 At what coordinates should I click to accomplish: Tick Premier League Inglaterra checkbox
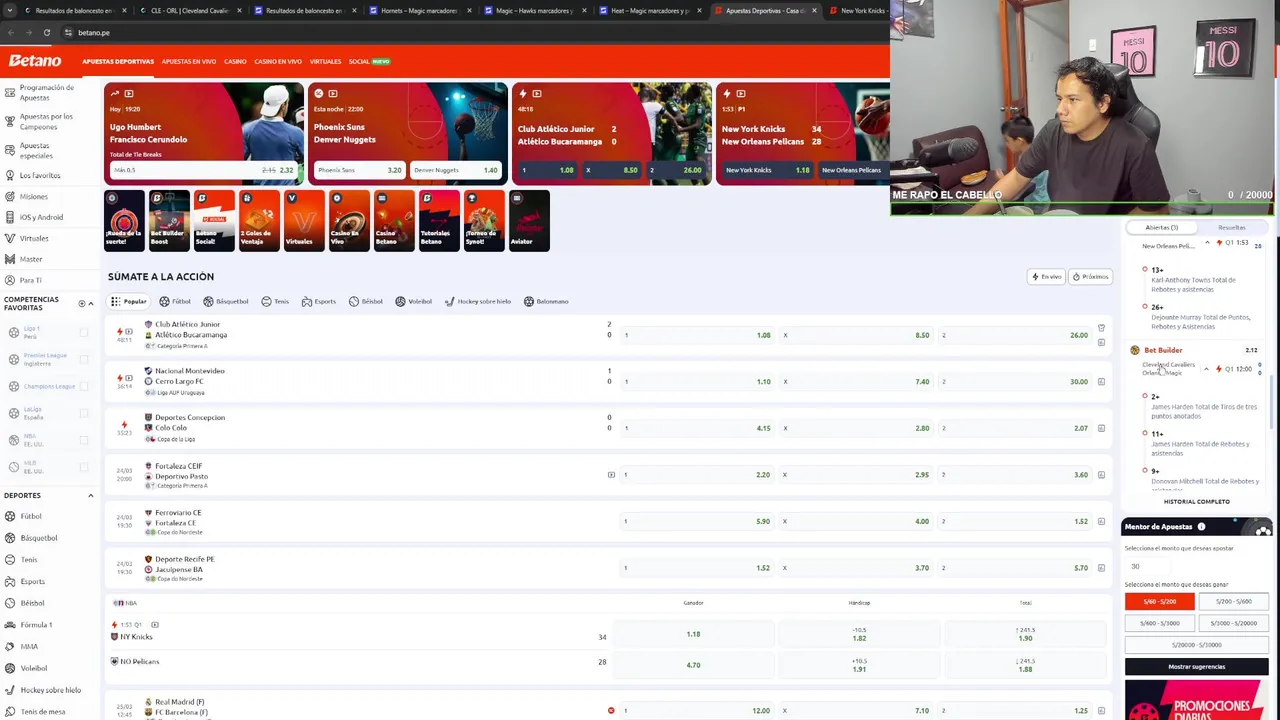[x=83, y=360]
